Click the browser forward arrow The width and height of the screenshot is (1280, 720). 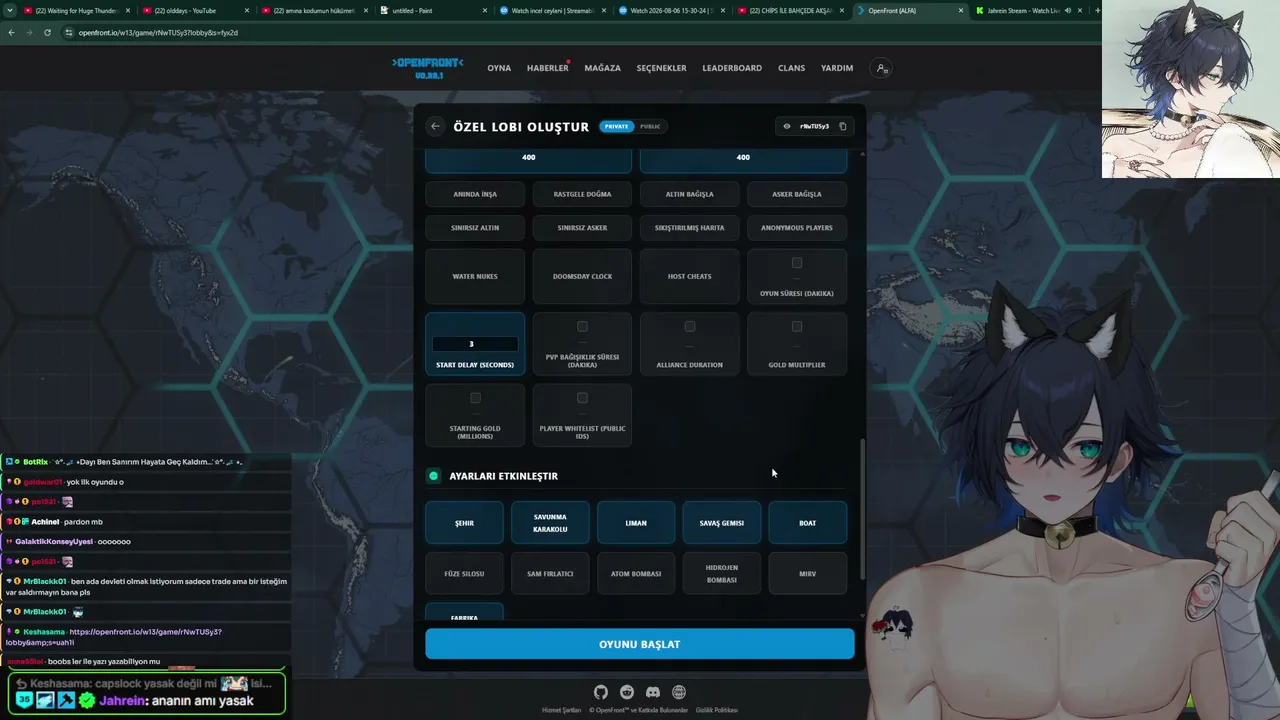tap(28, 32)
